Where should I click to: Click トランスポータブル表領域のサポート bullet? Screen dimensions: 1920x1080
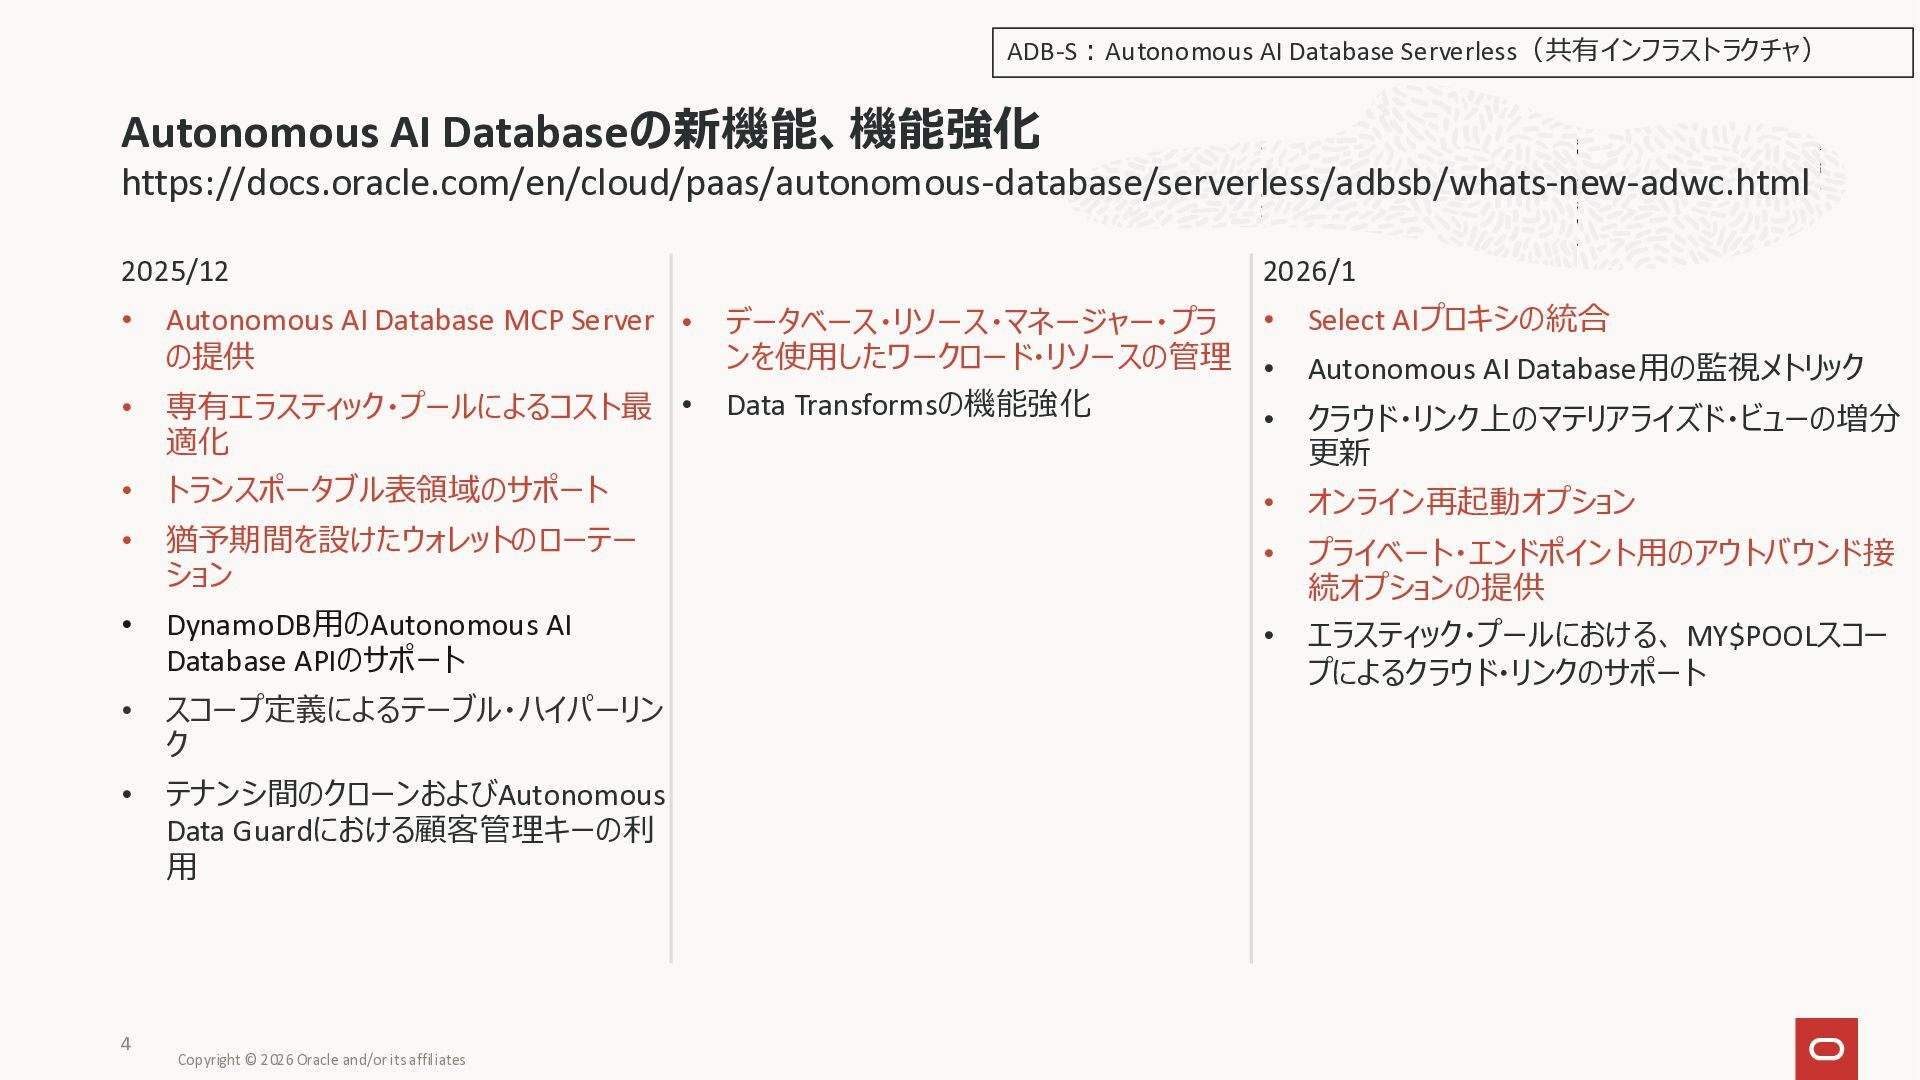tap(387, 489)
